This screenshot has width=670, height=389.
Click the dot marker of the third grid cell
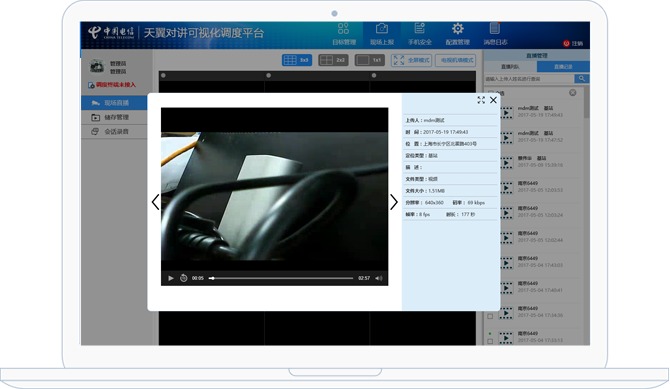374,76
